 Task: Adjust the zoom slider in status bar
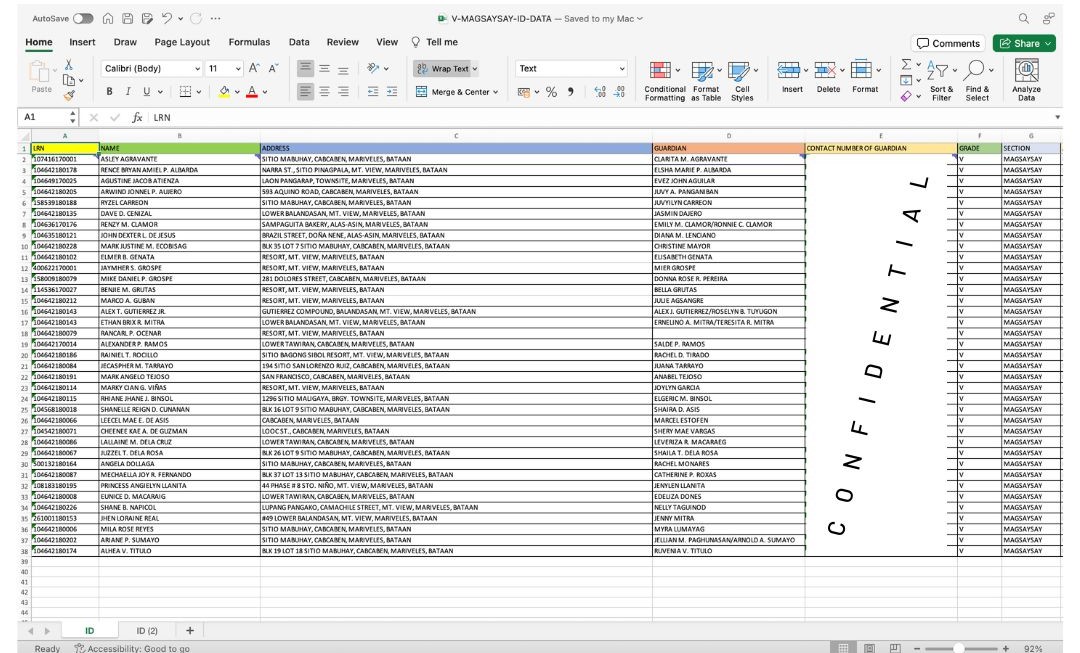(959, 648)
